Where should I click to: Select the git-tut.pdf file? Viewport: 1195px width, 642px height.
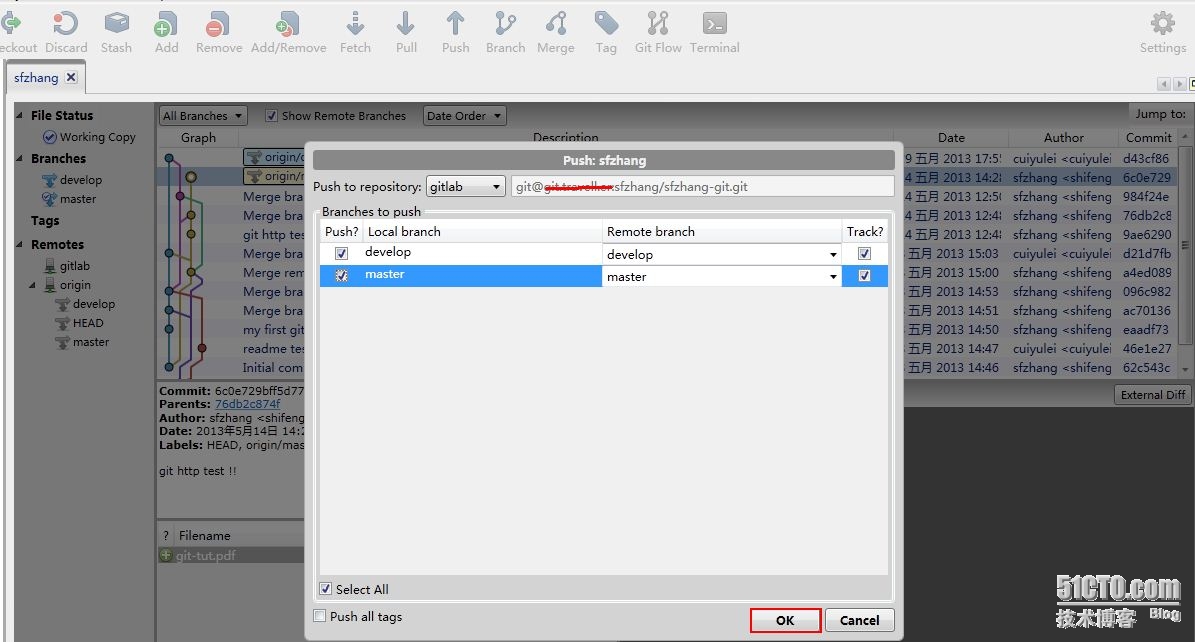pos(205,556)
